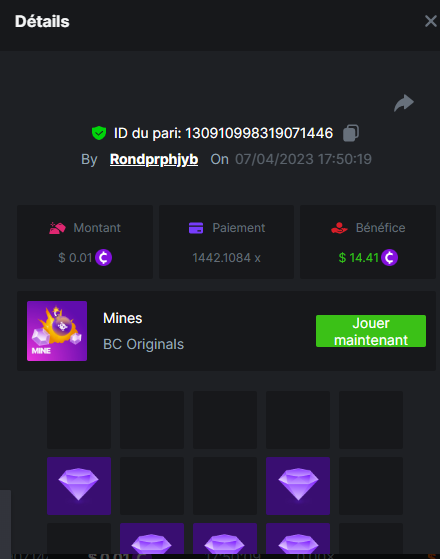Click the Jouer maintenant button

371,331
